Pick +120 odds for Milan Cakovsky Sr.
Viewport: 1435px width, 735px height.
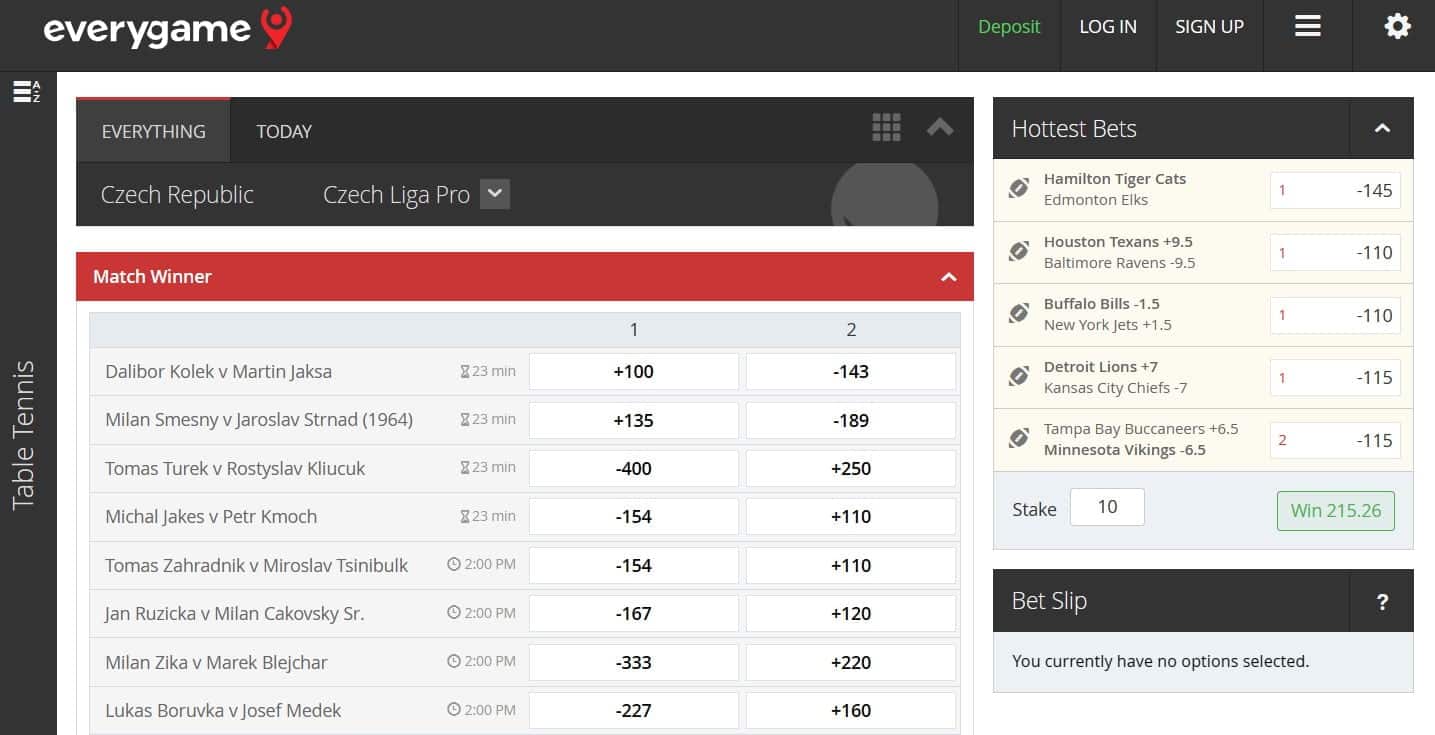tap(851, 613)
